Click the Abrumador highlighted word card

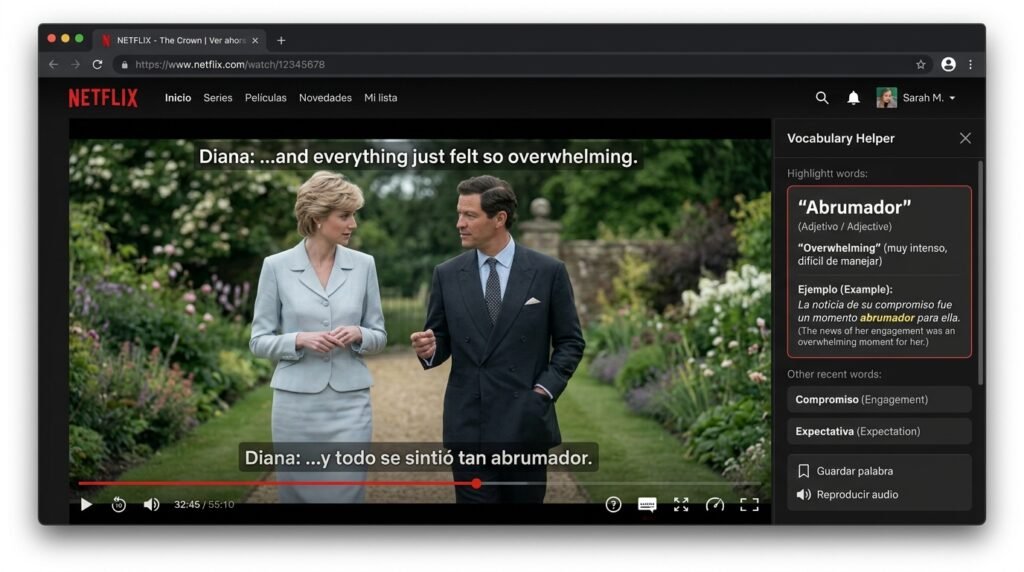(879, 272)
